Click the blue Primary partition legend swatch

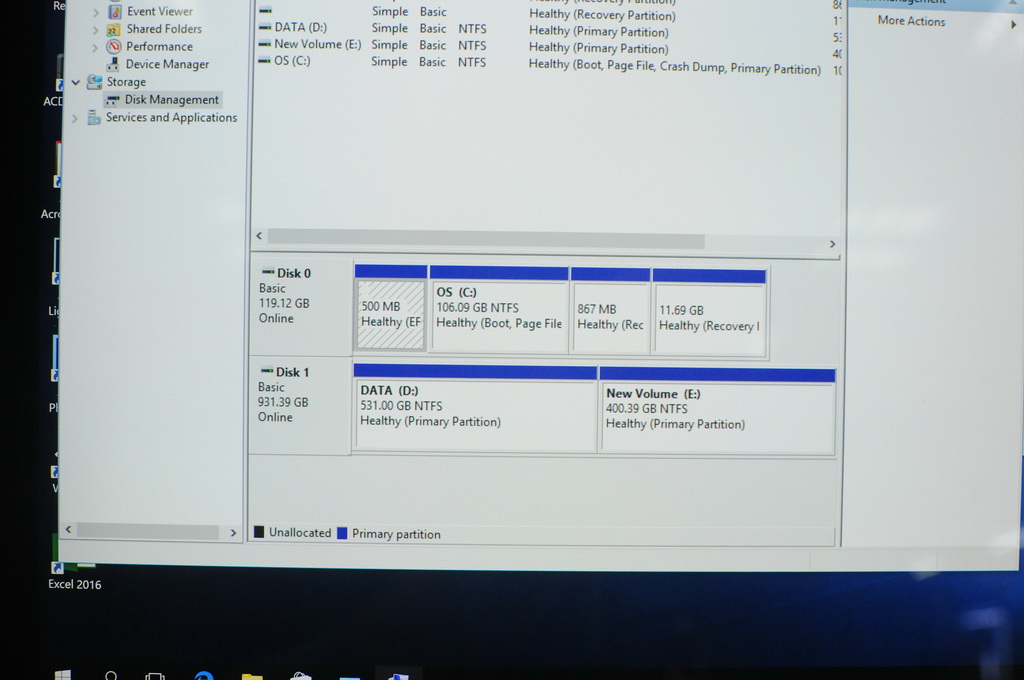pyautogui.click(x=342, y=533)
